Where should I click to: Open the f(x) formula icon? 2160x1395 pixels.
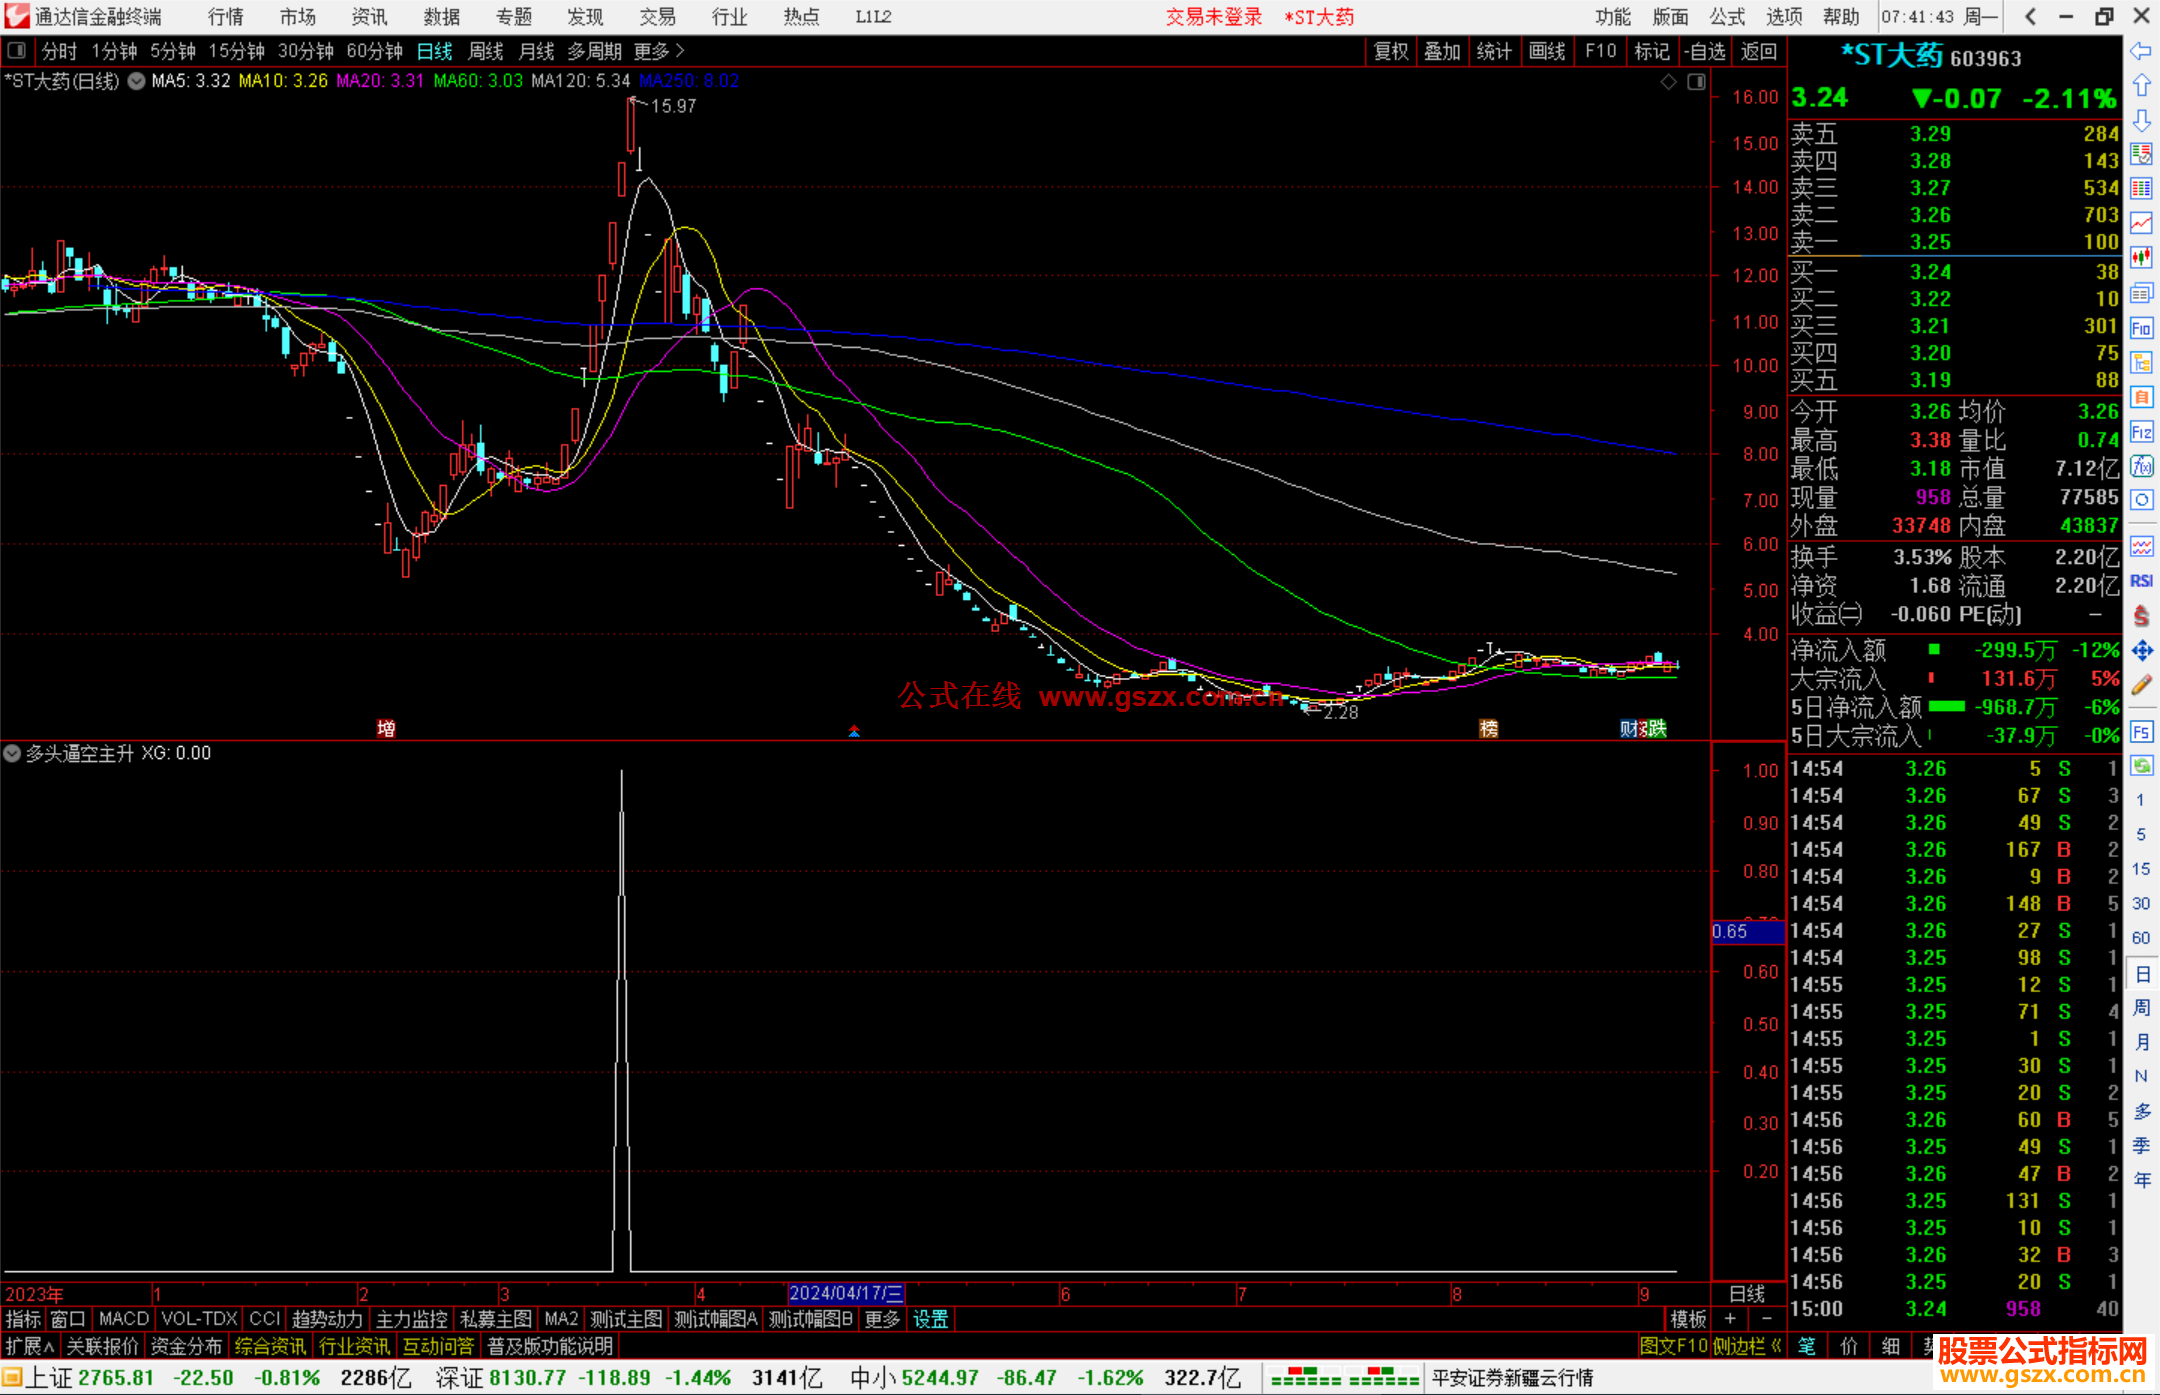[2141, 466]
